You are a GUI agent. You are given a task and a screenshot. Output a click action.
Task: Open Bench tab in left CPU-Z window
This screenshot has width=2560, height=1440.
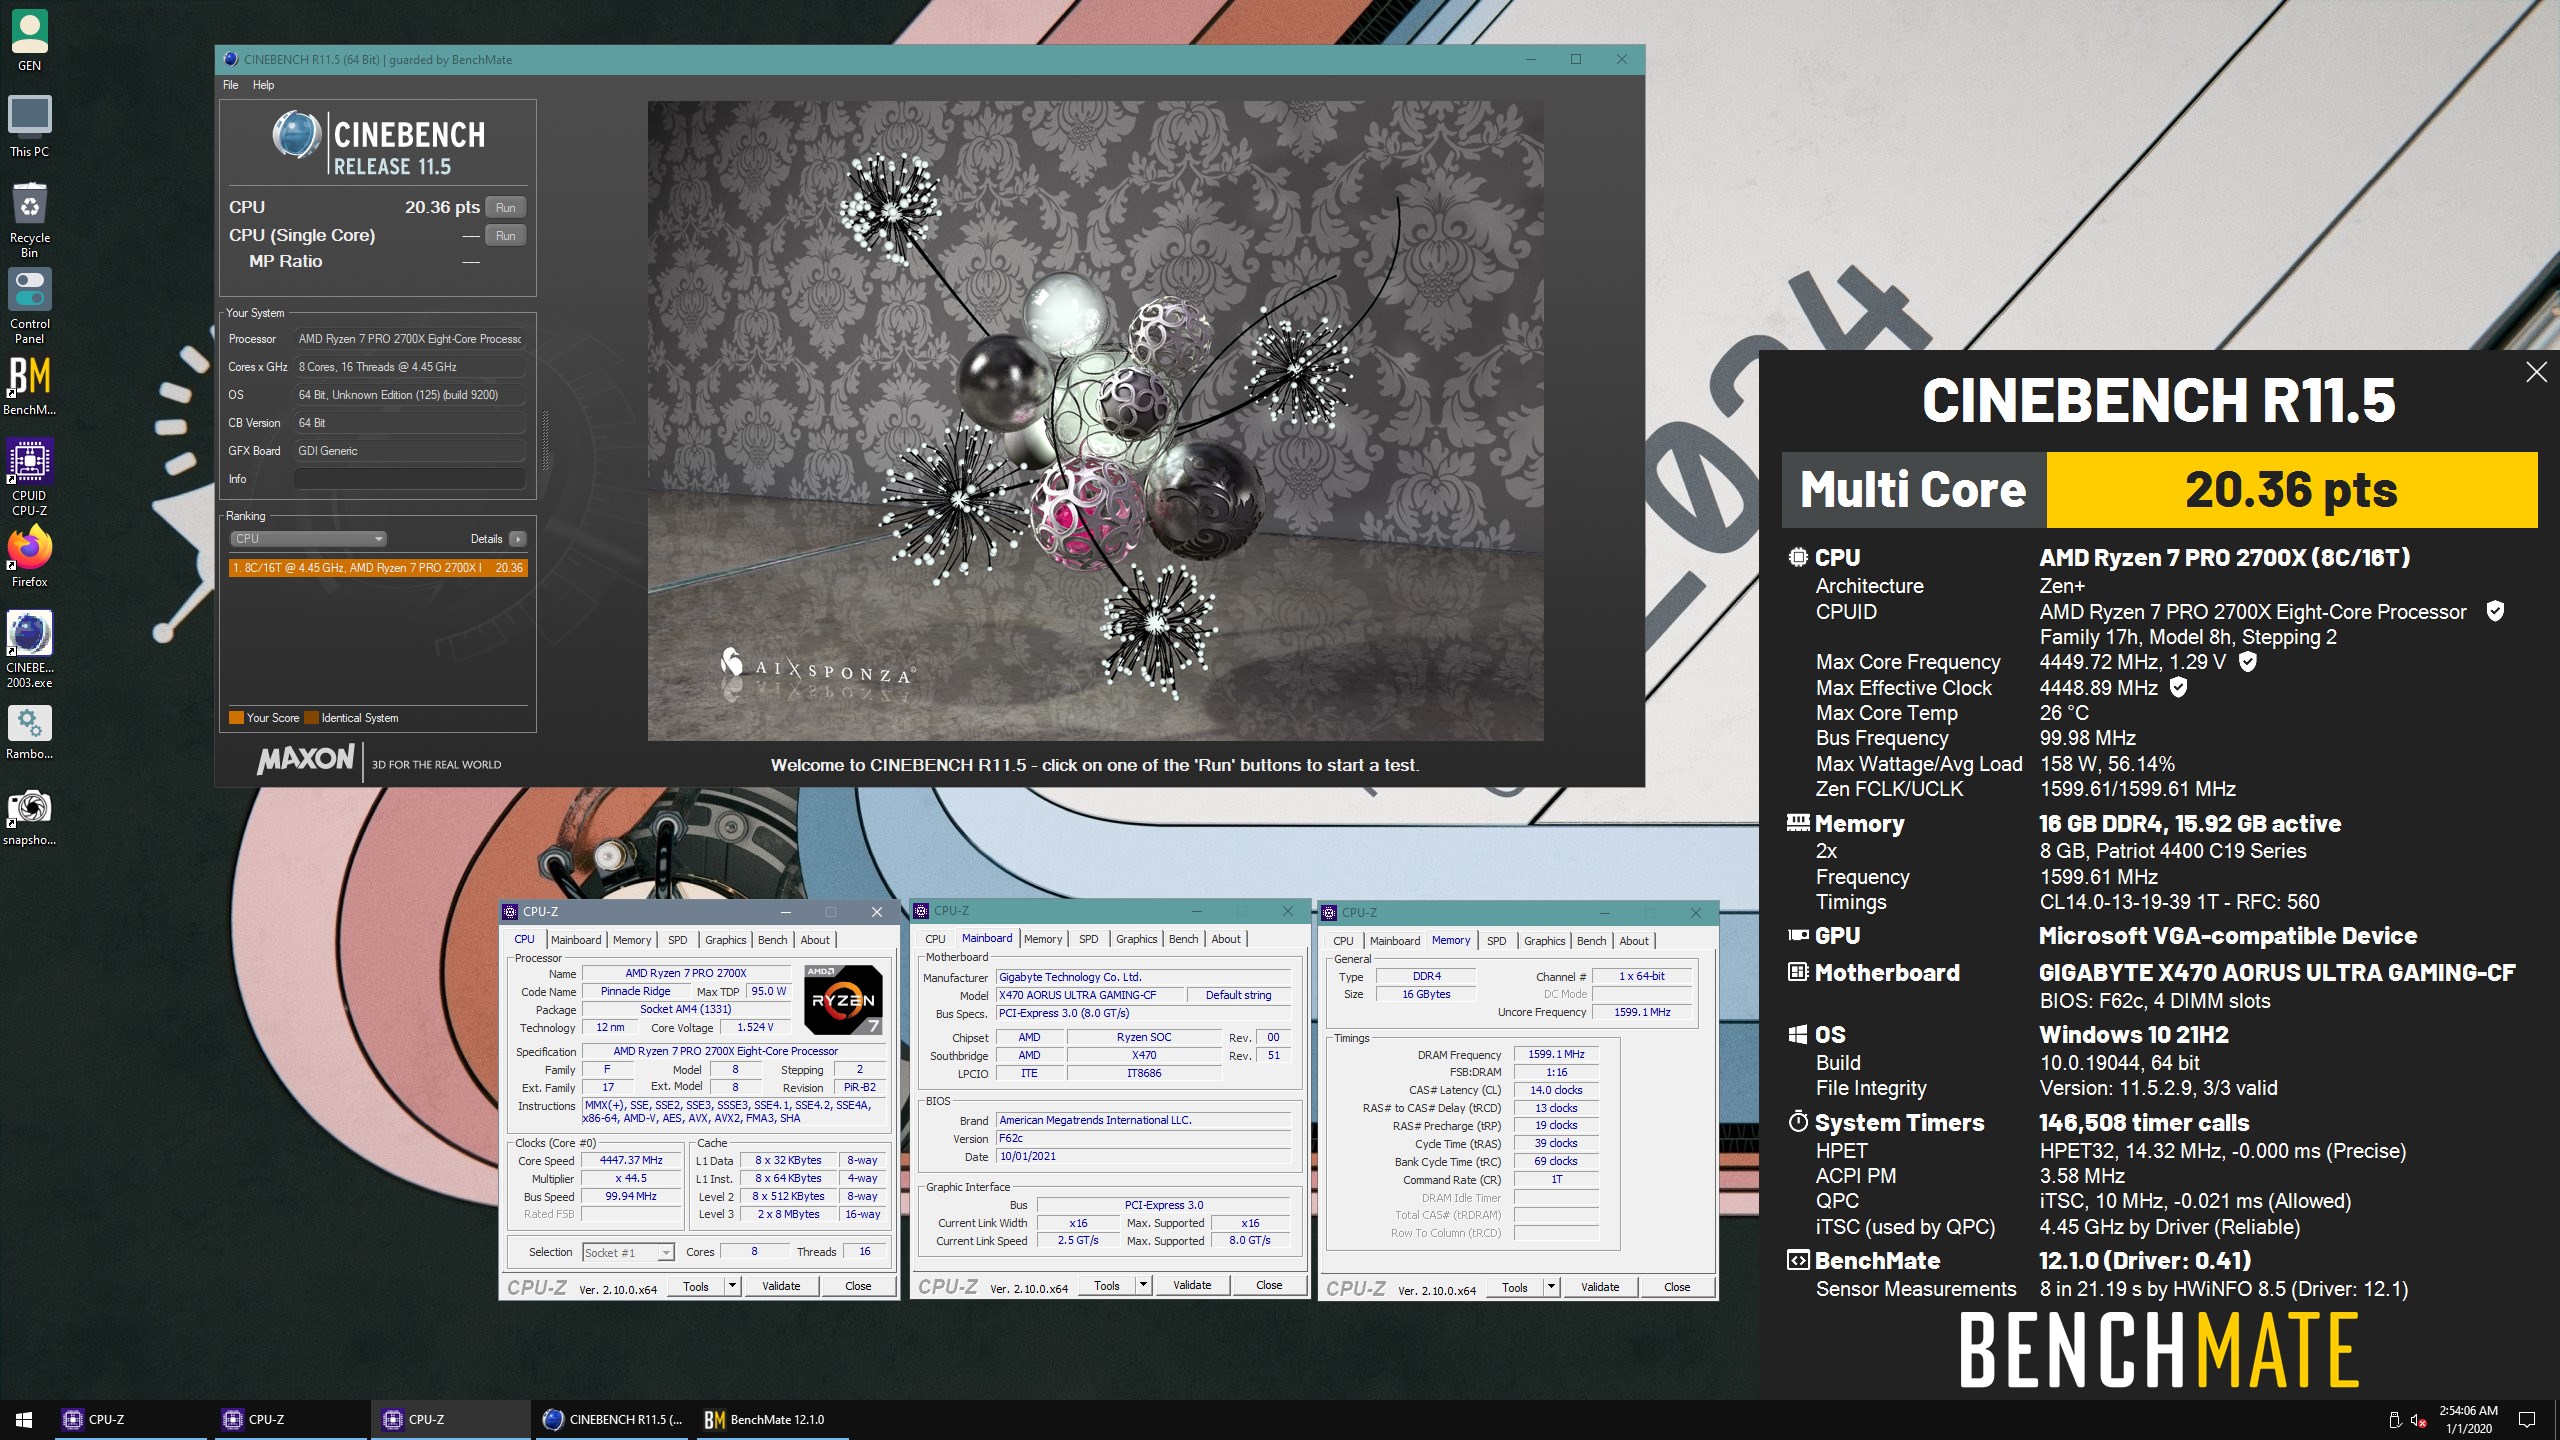point(772,939)
